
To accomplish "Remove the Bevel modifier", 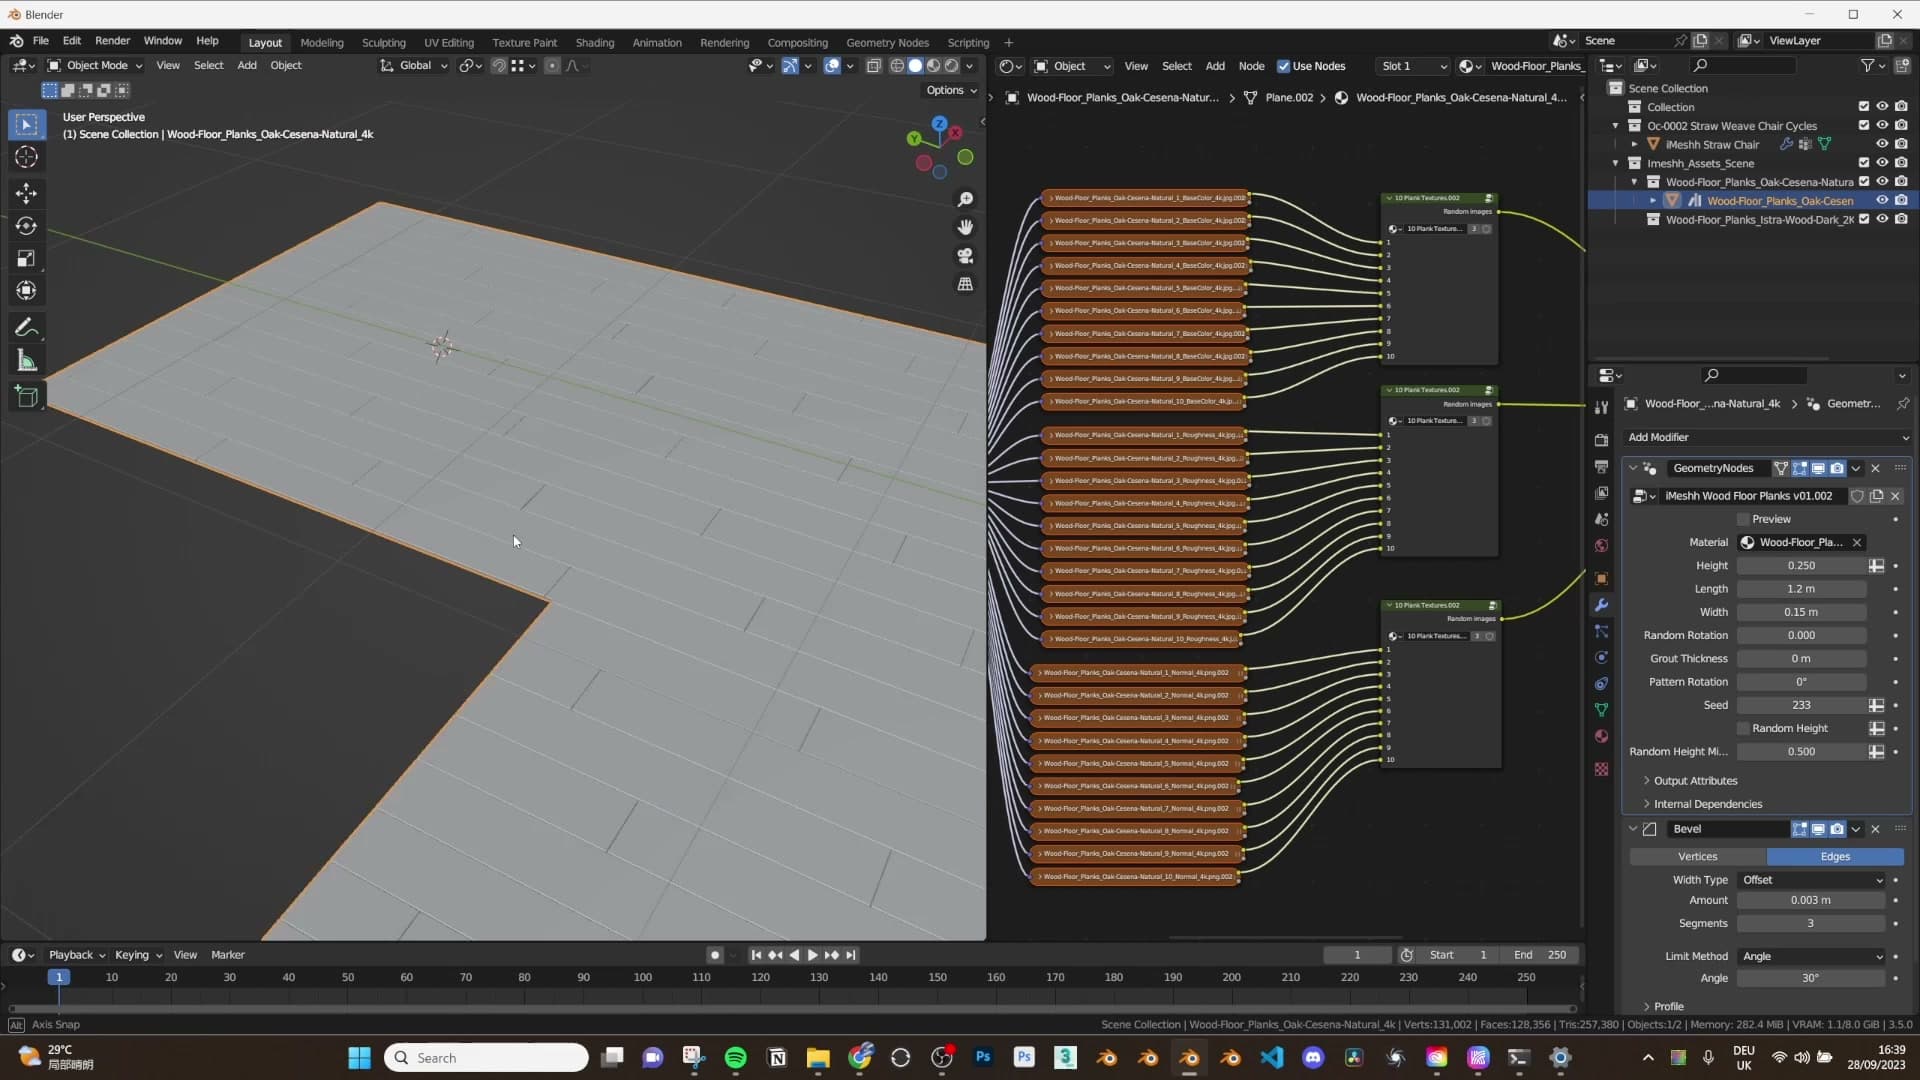I will coord(1876,829).
